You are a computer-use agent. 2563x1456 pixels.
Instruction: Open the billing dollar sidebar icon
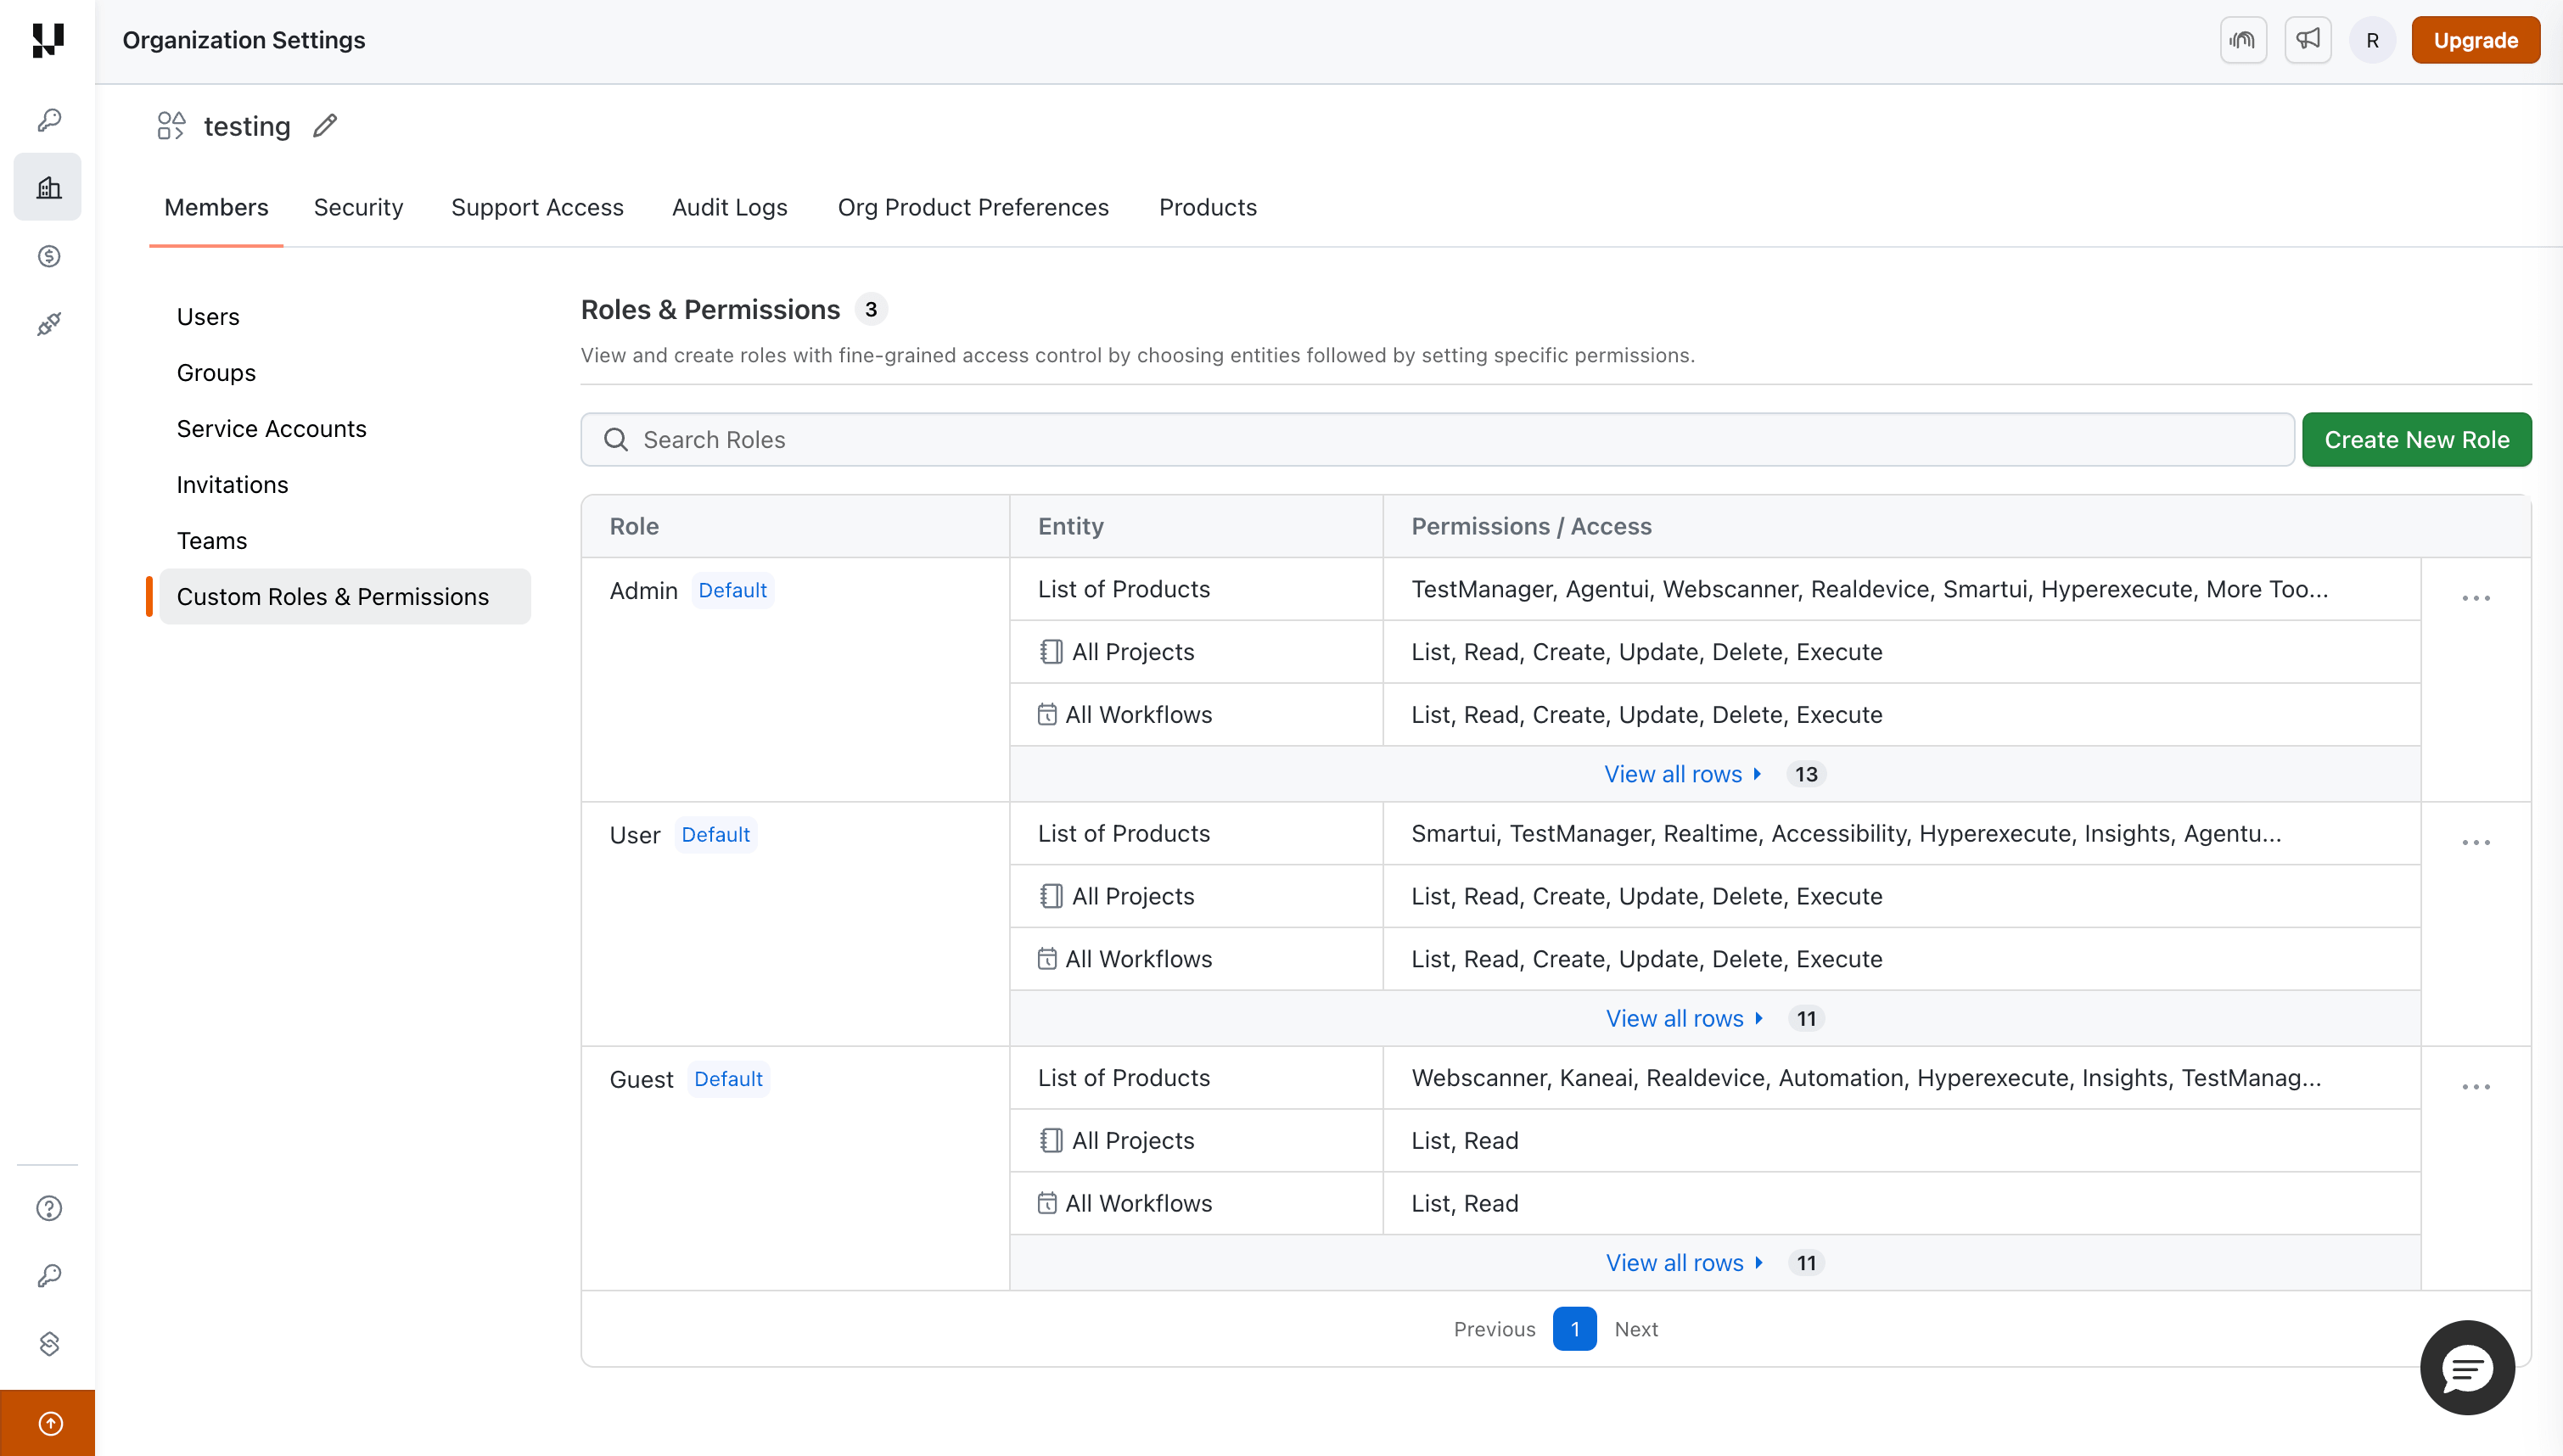49,256
